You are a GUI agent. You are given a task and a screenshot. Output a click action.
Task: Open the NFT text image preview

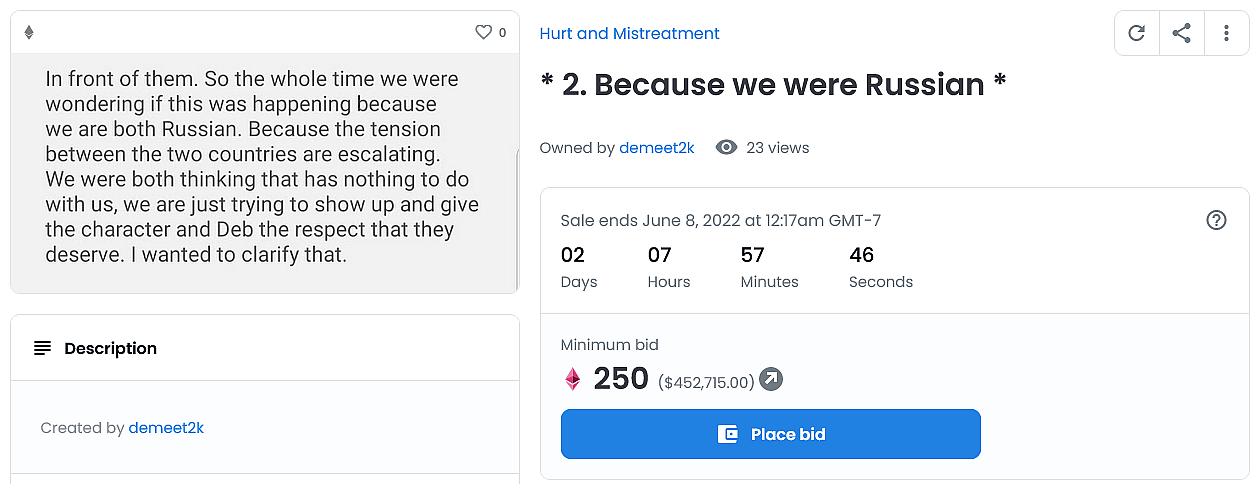(262, 172)
